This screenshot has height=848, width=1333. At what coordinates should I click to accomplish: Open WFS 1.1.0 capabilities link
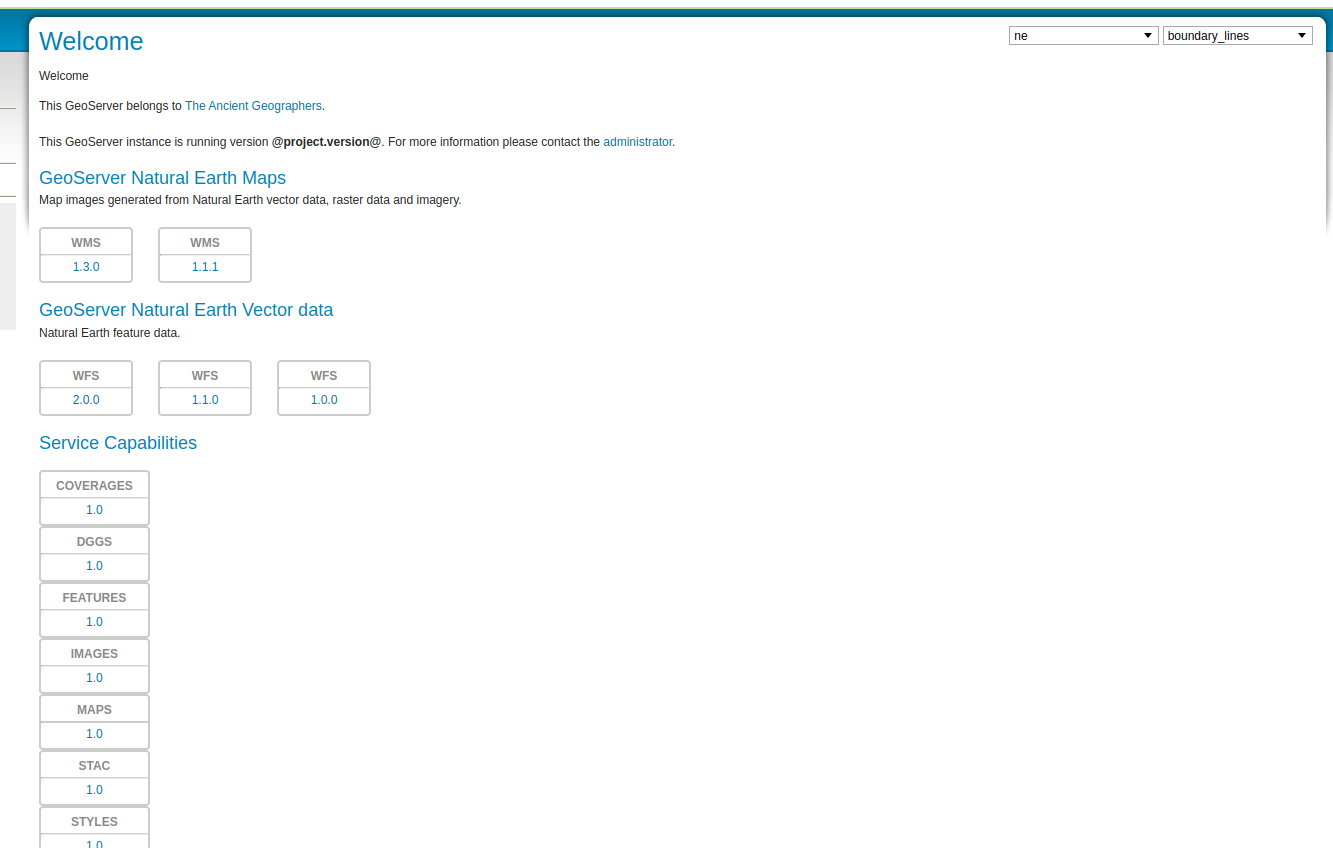coord(205,400)
